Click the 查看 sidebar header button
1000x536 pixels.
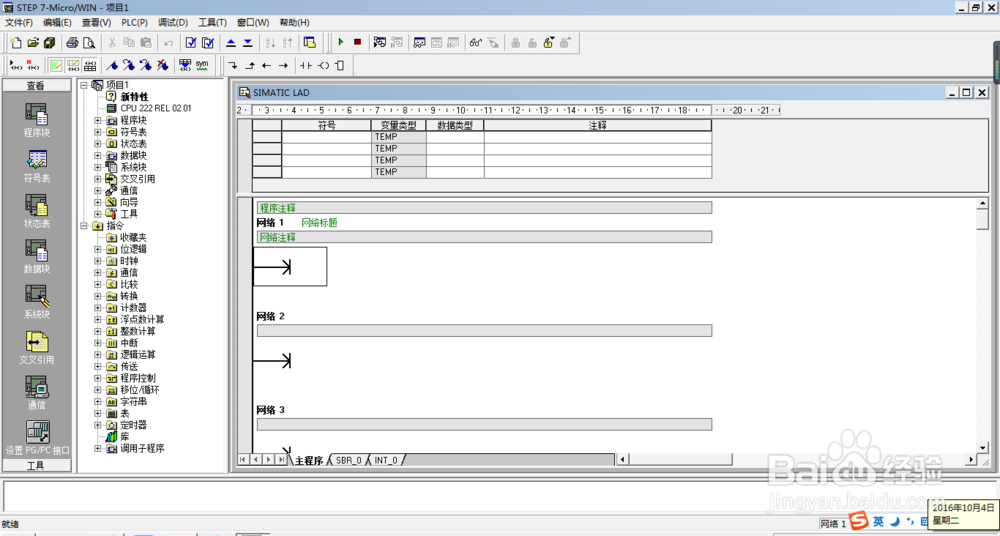[36, 86]
